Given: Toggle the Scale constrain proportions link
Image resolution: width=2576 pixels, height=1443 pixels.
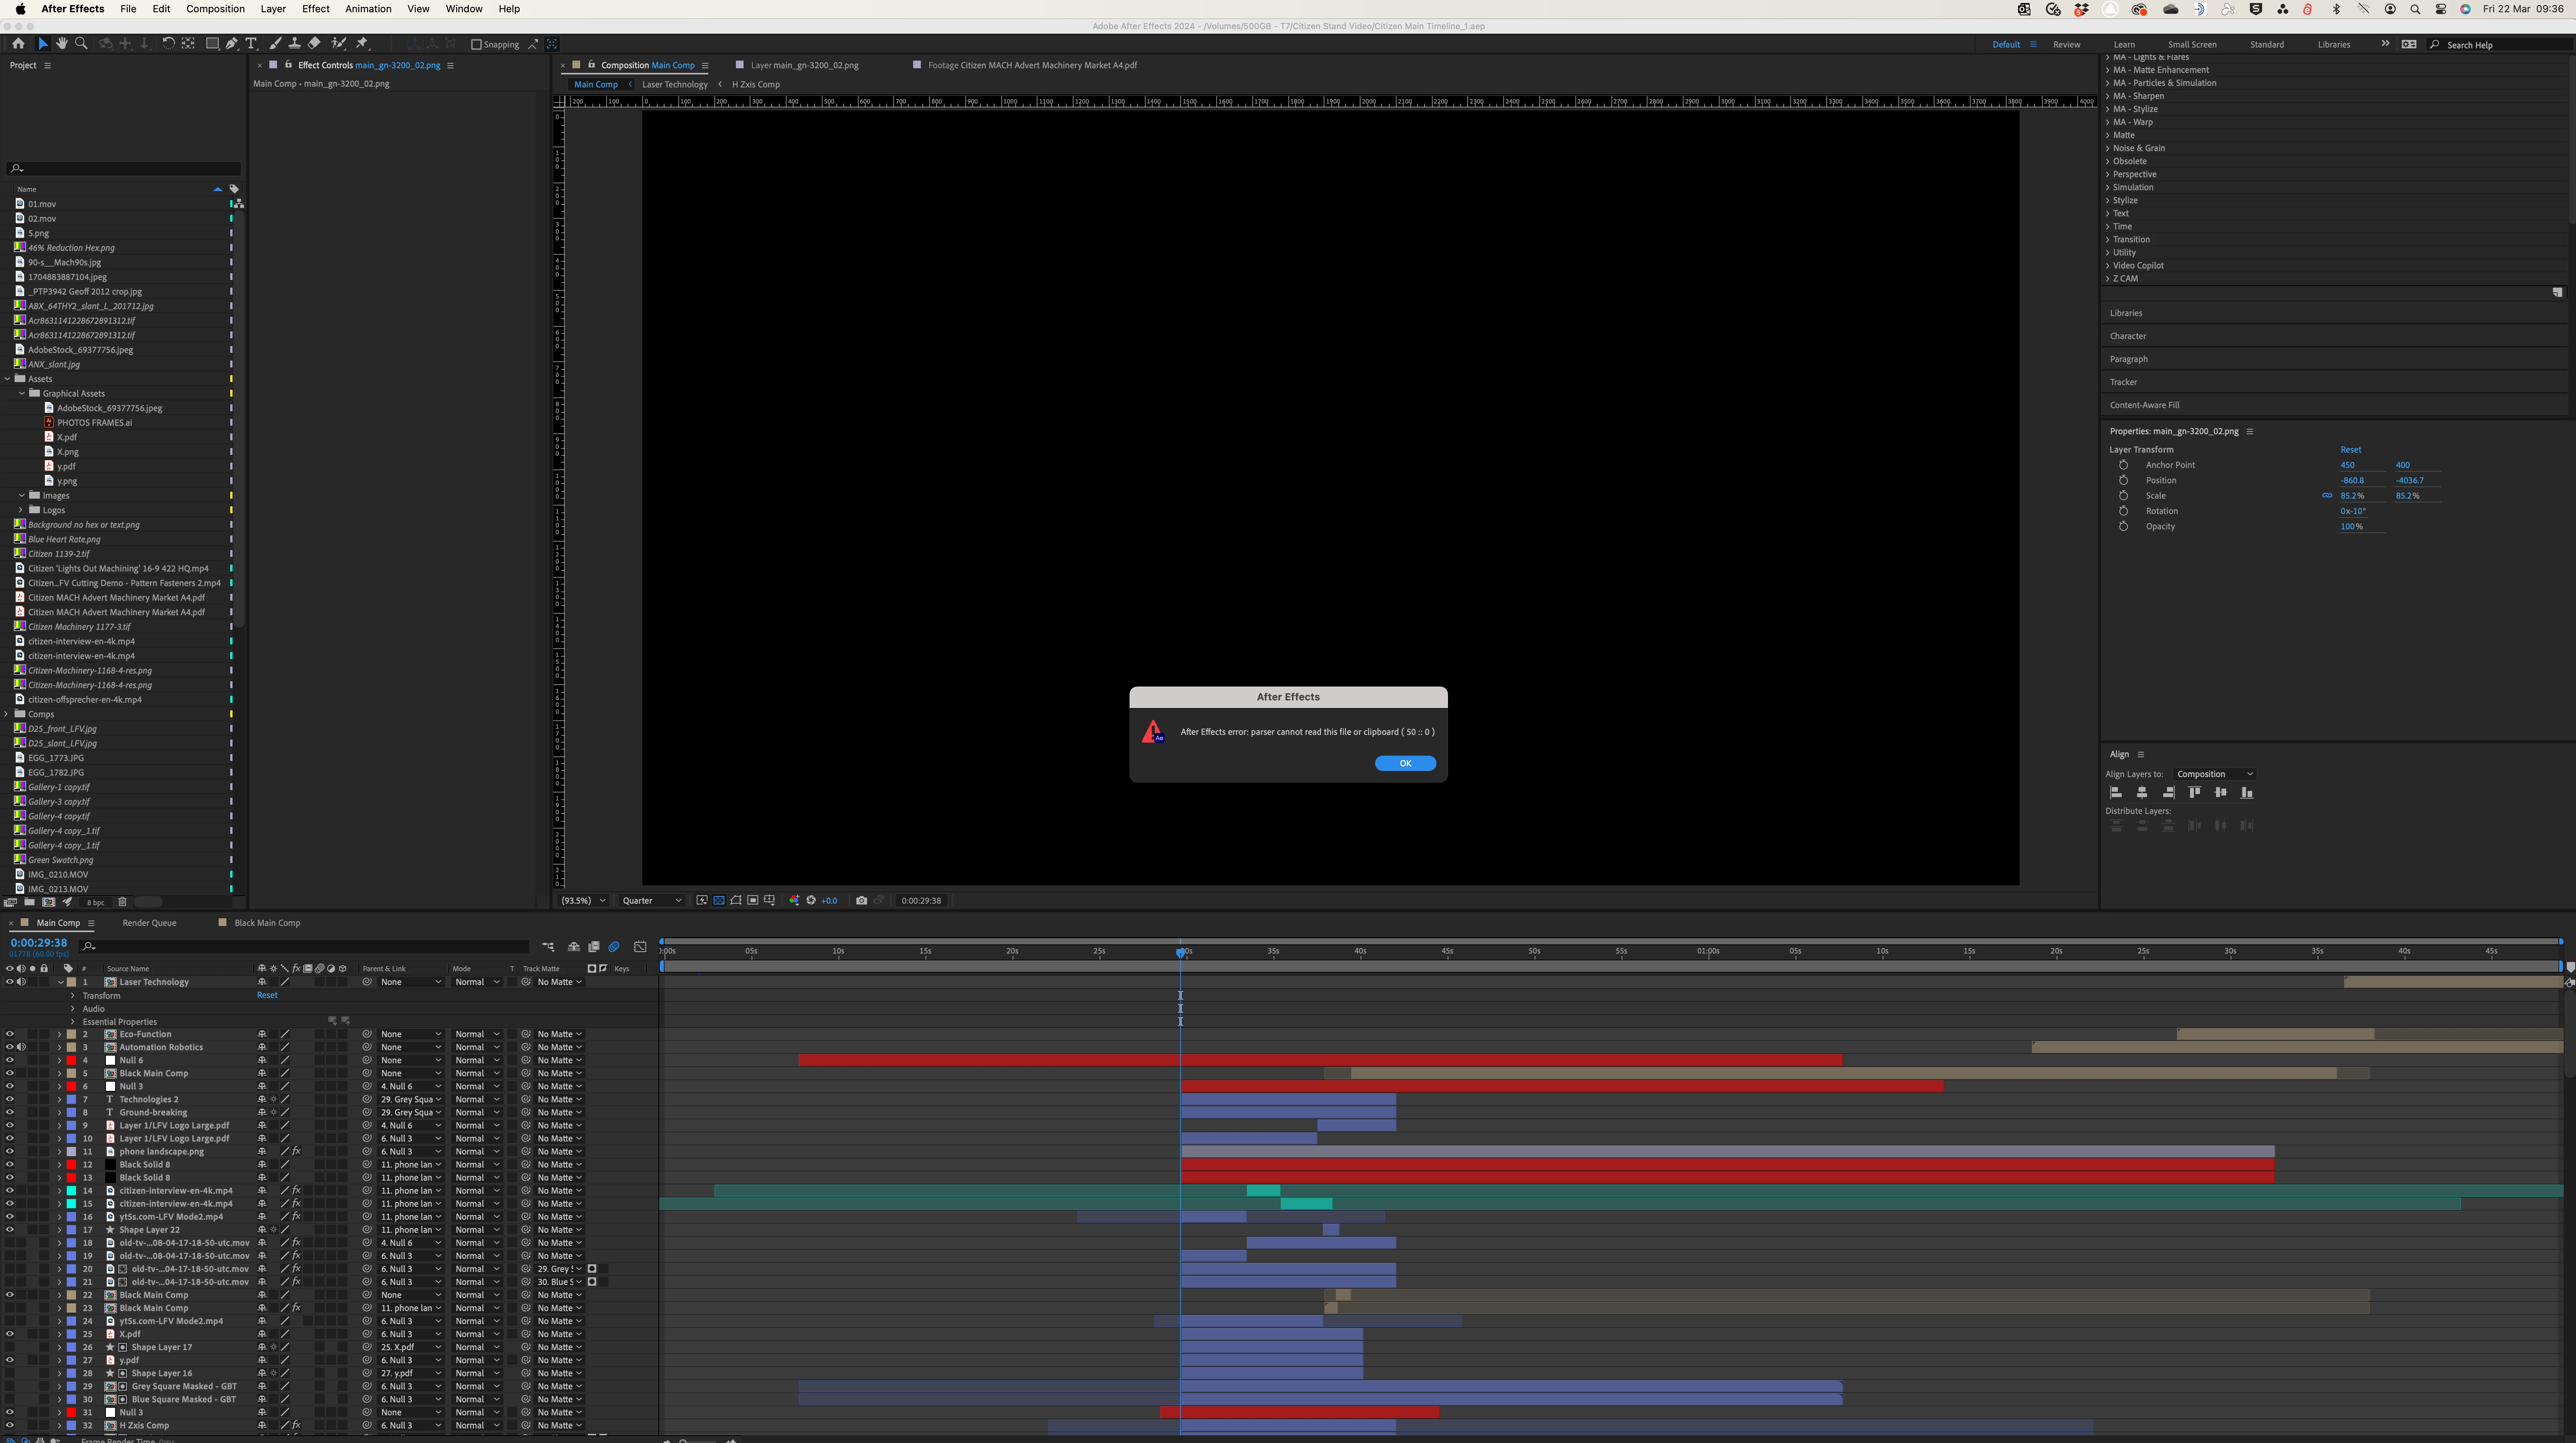Looking at the screenshot, I should click(2327, 496).
